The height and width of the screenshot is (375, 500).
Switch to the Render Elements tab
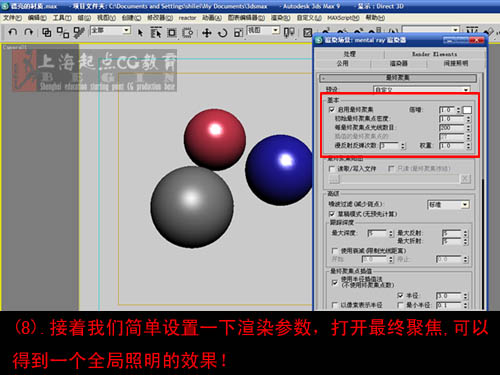(434, 54)
